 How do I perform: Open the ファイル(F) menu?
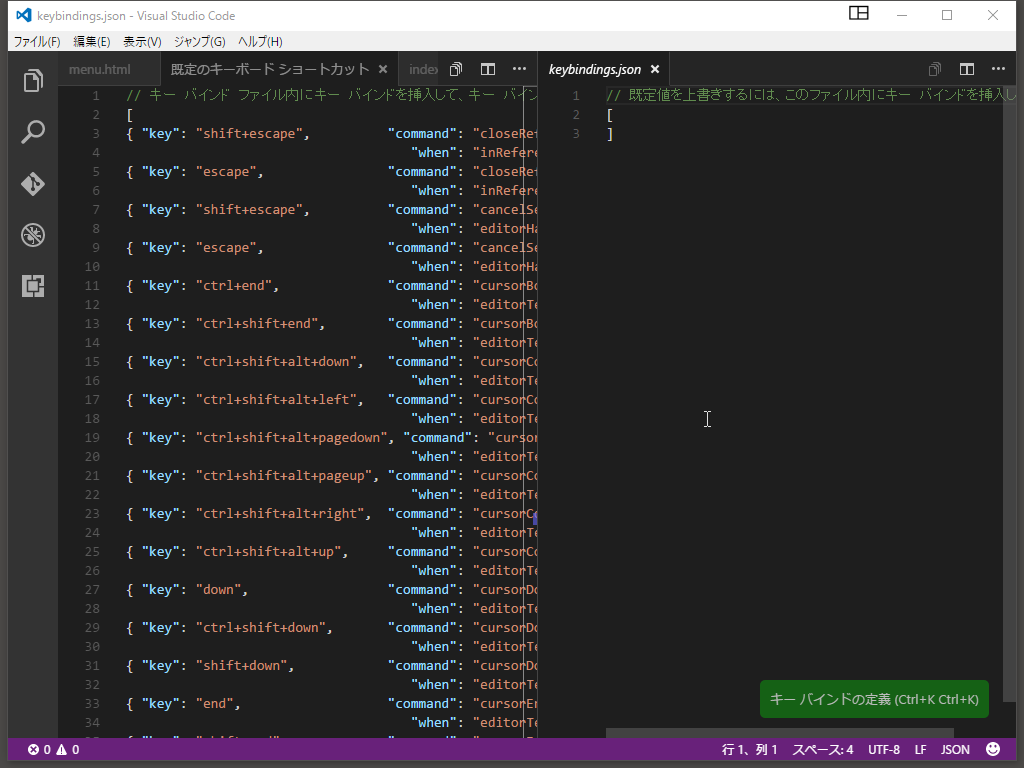point(37,42)
